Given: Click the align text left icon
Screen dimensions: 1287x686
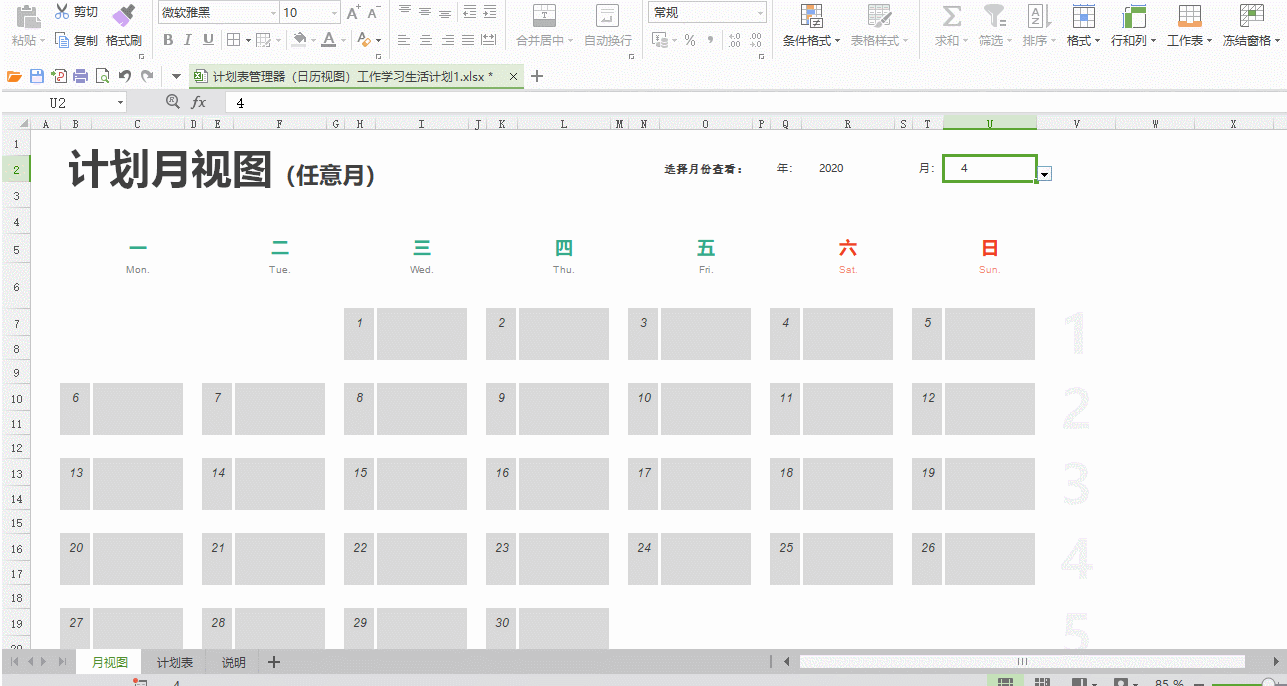Looking at the screenshot, I should [x=404, y=40].
